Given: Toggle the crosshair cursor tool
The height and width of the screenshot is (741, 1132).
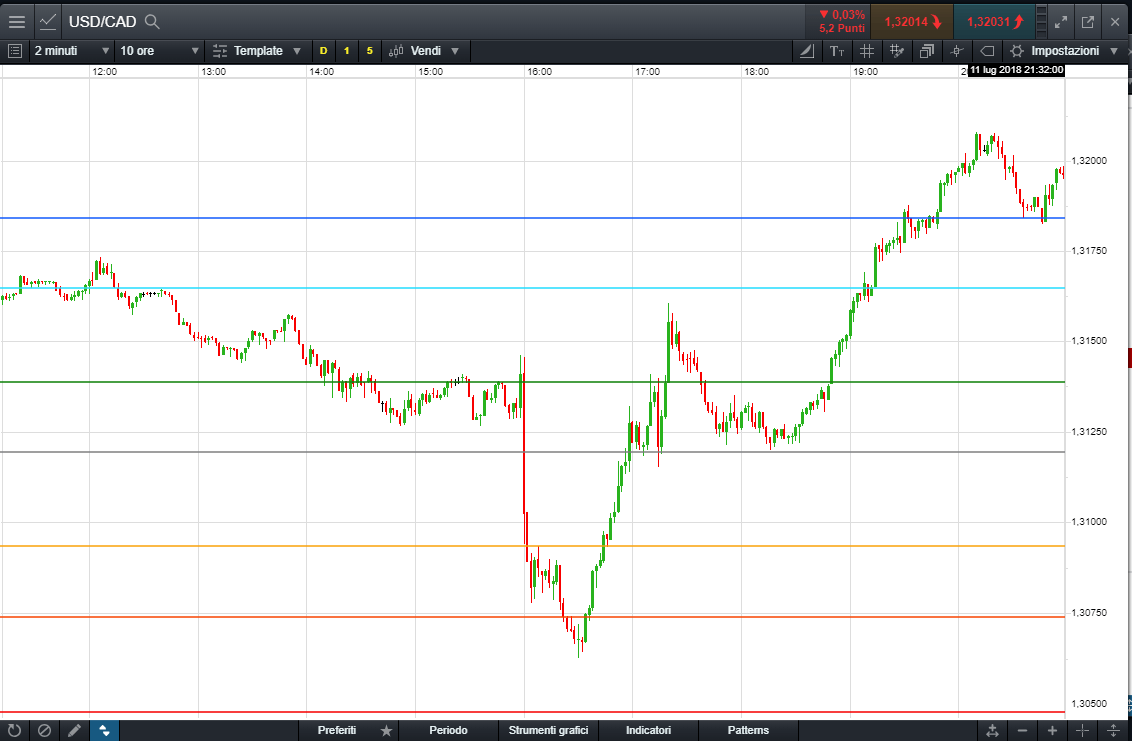Looking at the screenshot, I should pos(957,51).
